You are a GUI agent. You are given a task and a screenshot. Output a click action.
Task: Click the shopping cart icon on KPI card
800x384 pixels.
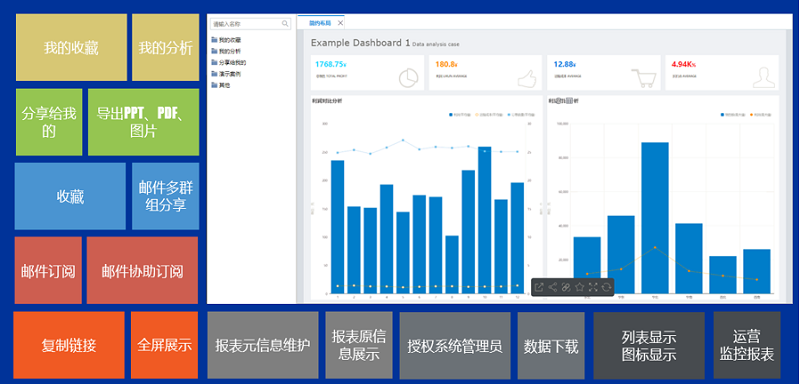(x=644, y=78)
